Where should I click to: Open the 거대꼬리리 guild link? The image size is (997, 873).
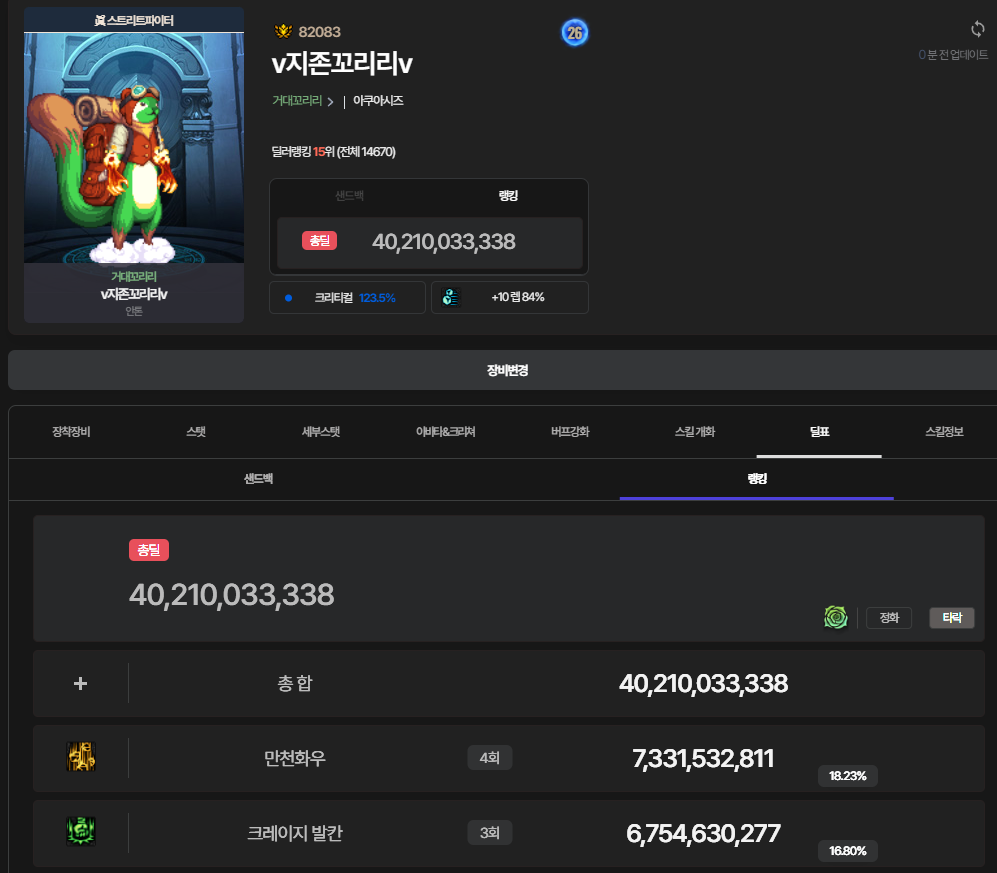[296, 101]
